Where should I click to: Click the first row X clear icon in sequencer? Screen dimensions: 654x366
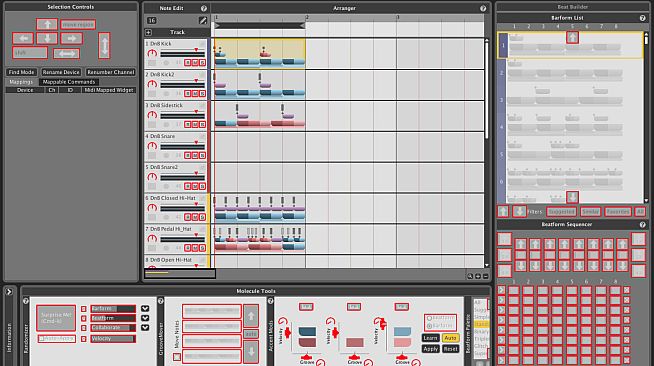pyautogui.click(x=626, y=290)
